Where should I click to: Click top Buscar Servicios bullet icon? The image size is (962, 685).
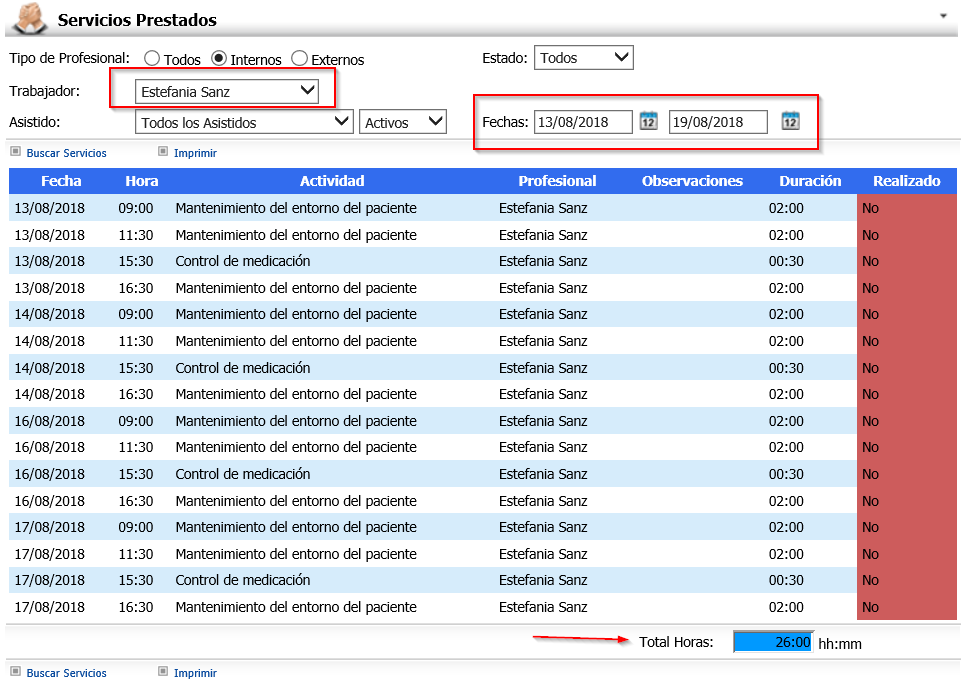[15, 152]
